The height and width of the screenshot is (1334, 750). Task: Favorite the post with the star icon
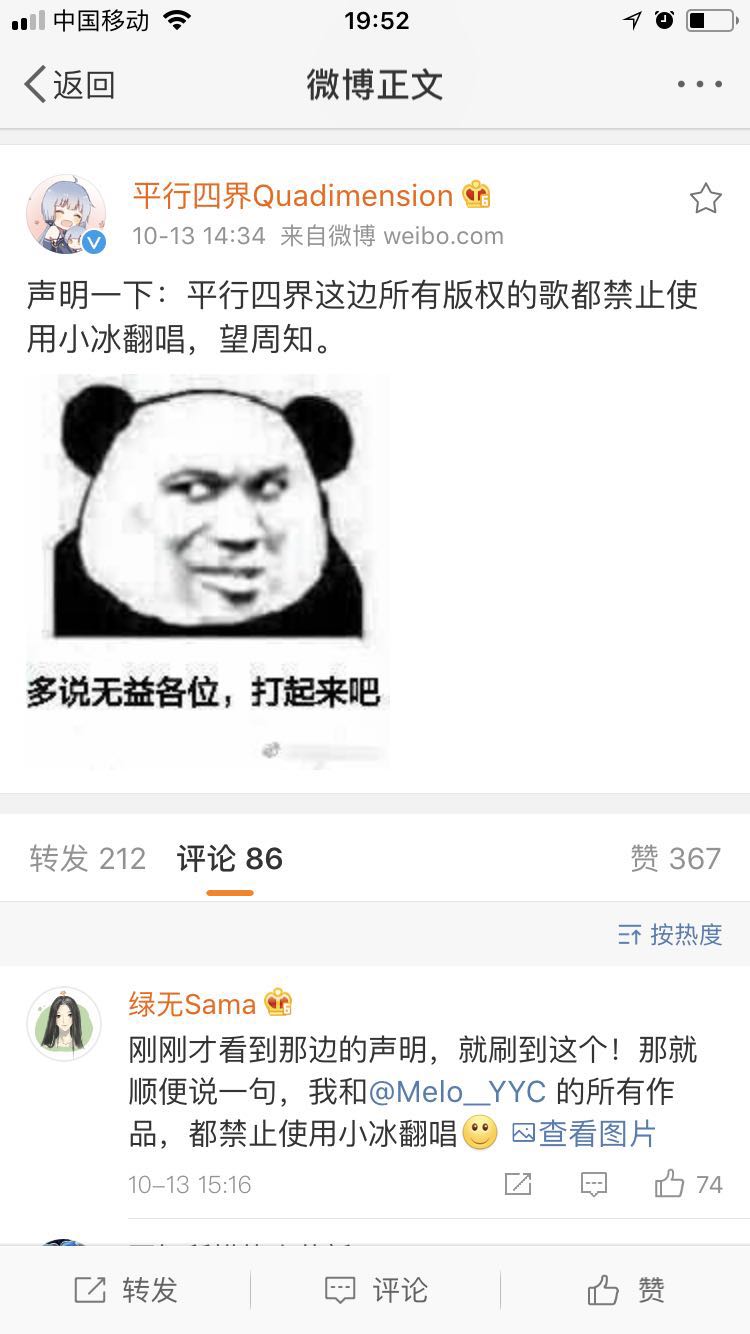[706, 199]
